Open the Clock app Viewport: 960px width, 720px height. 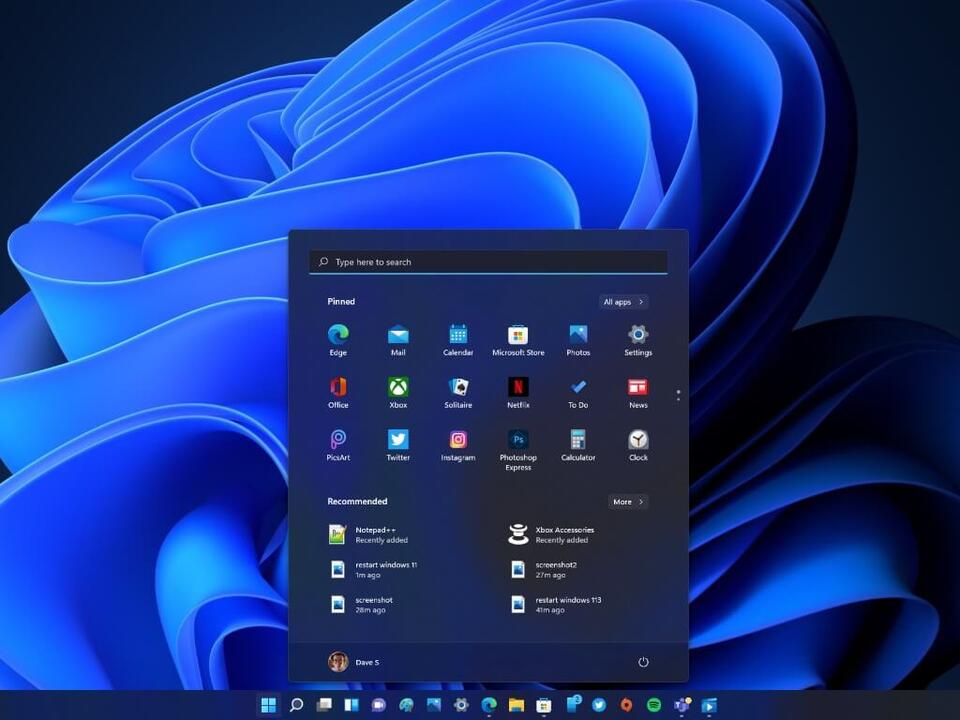pyautogui.click(x=638, y=445)
